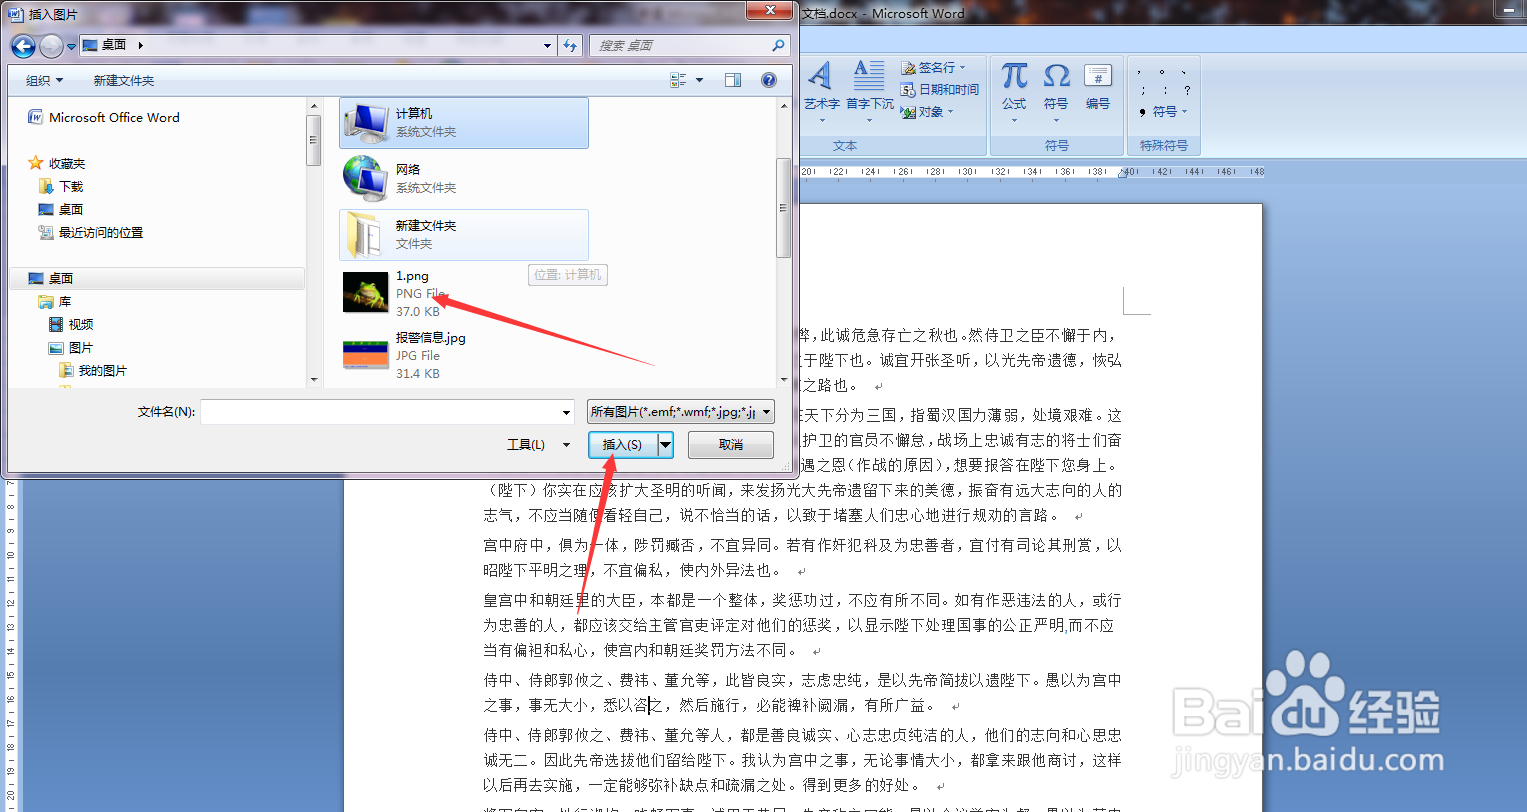The width and height of the screenshot is (1527, 812).
Task: Expand the address bar previous locations dropdown
Action: click(547, 45)
